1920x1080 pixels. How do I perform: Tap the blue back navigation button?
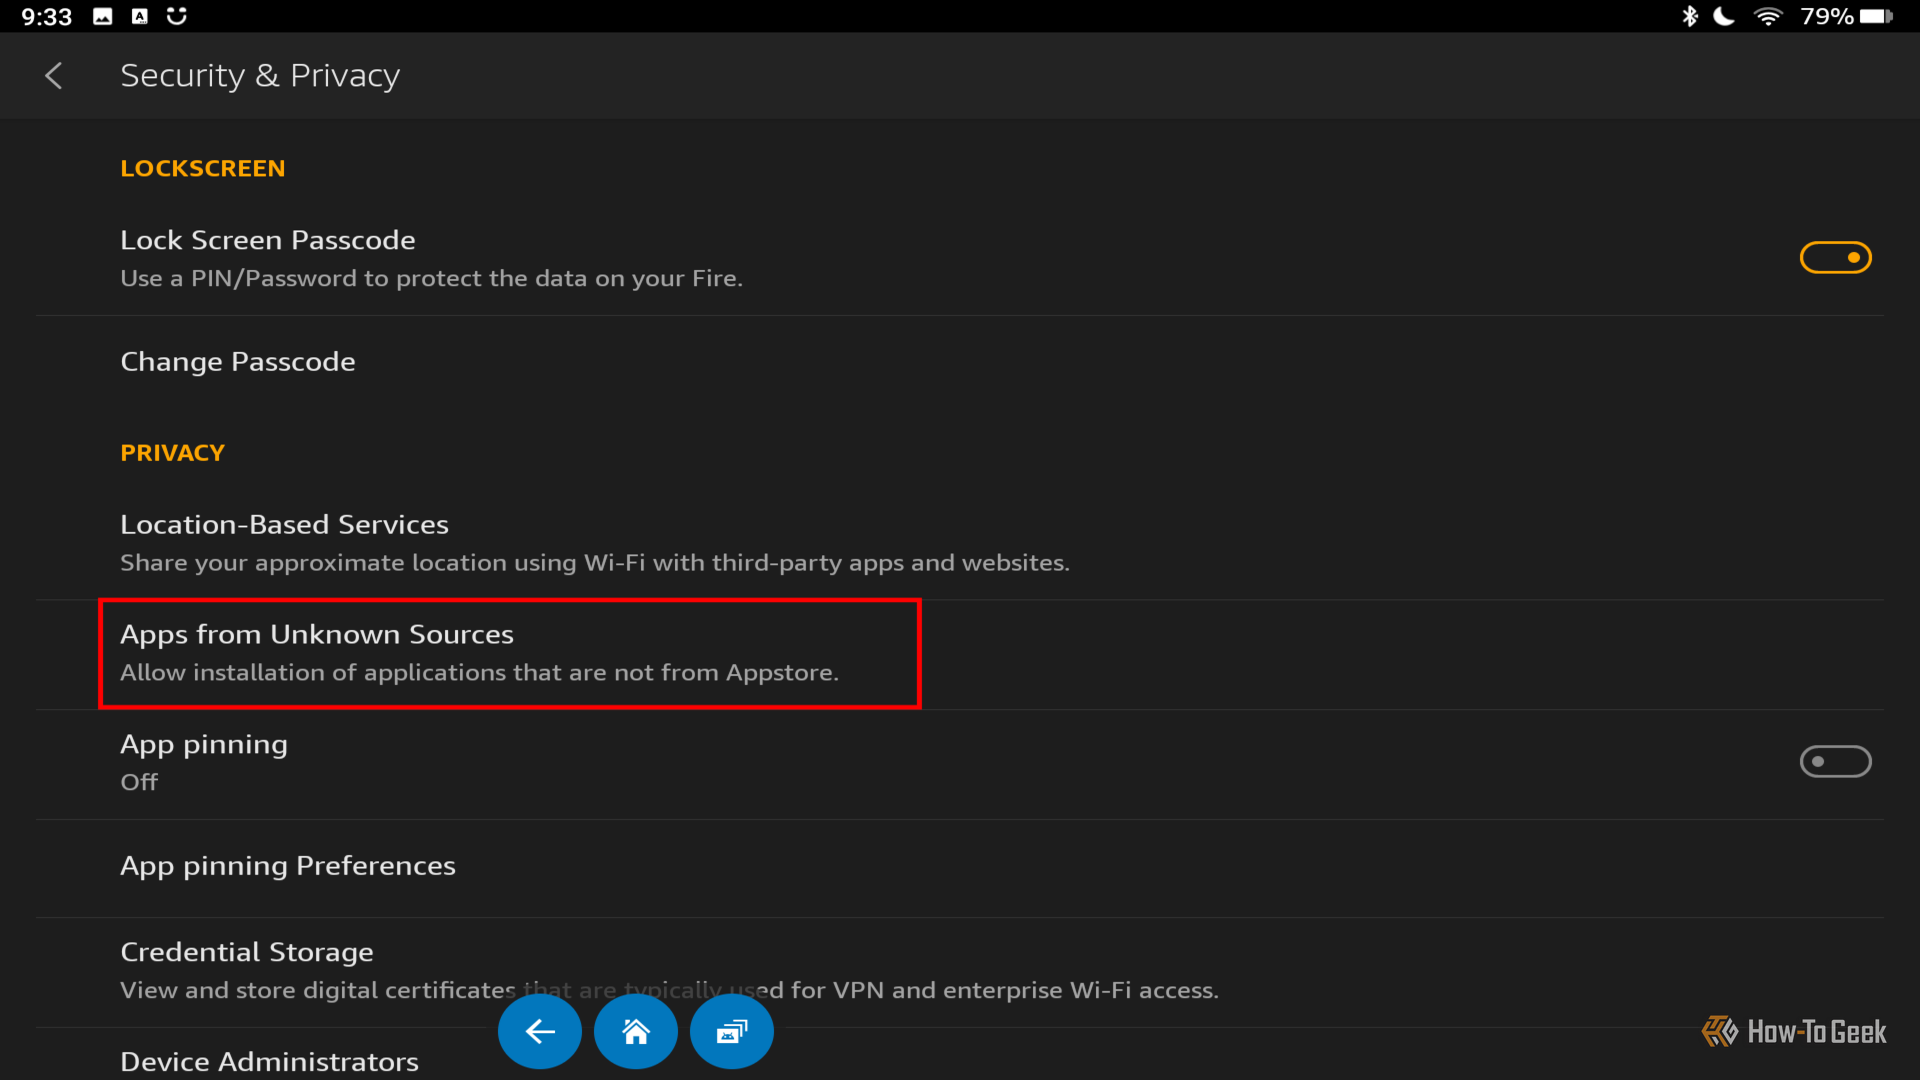540,1031
